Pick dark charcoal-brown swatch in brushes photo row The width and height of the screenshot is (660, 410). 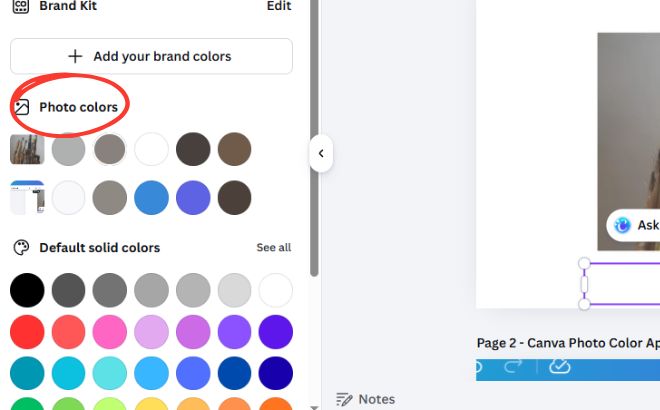pos(193,149)
